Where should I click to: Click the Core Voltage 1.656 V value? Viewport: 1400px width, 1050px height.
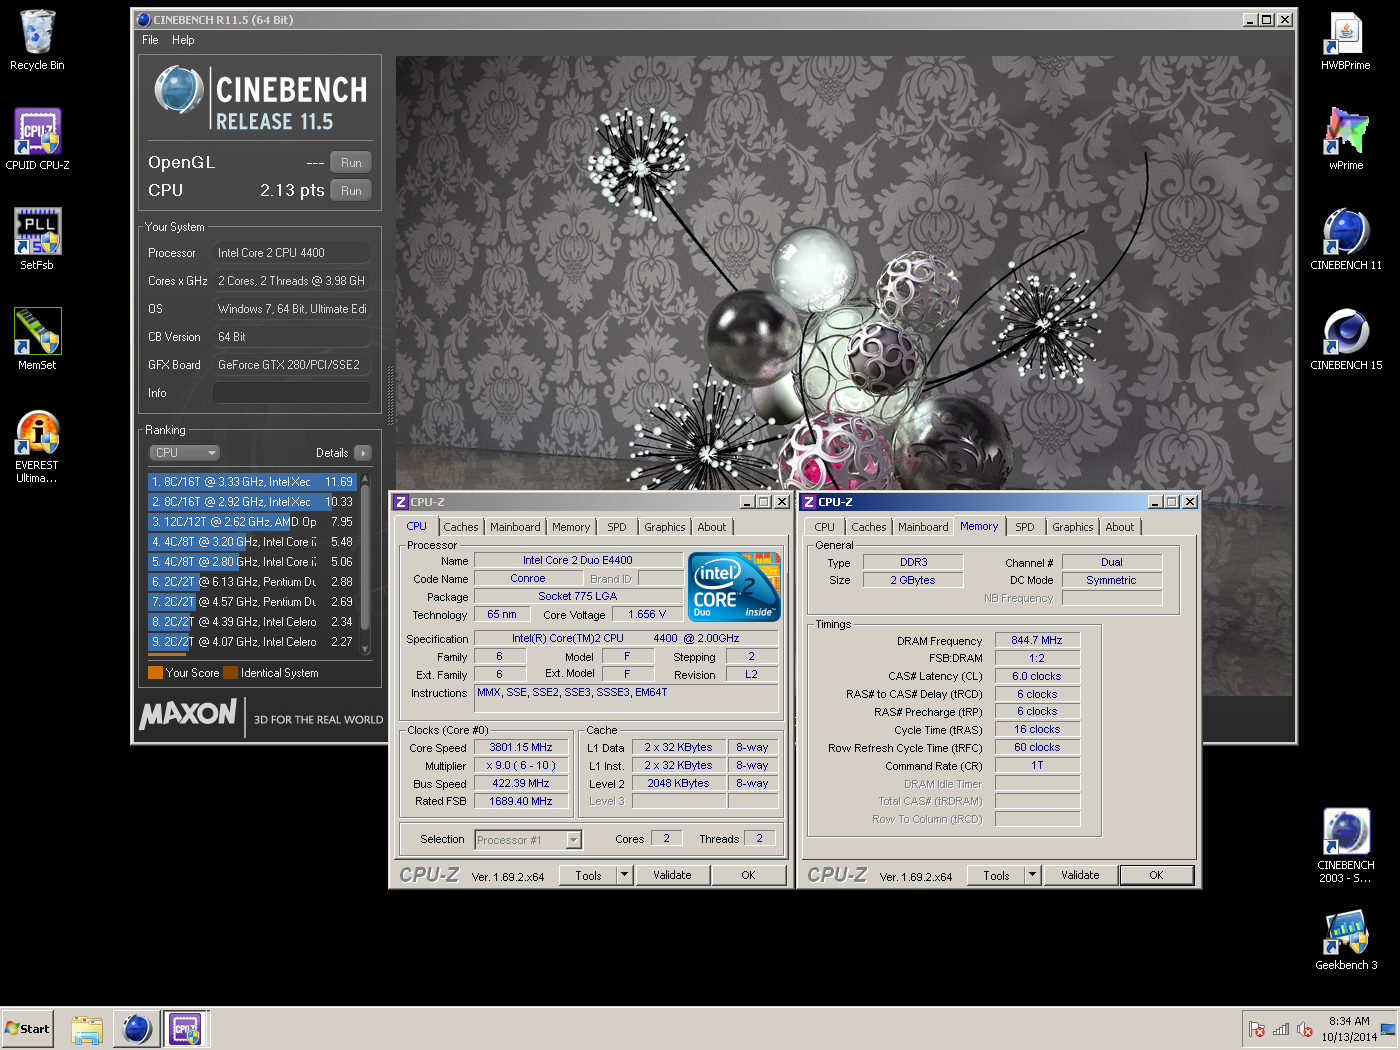(647, 615)
